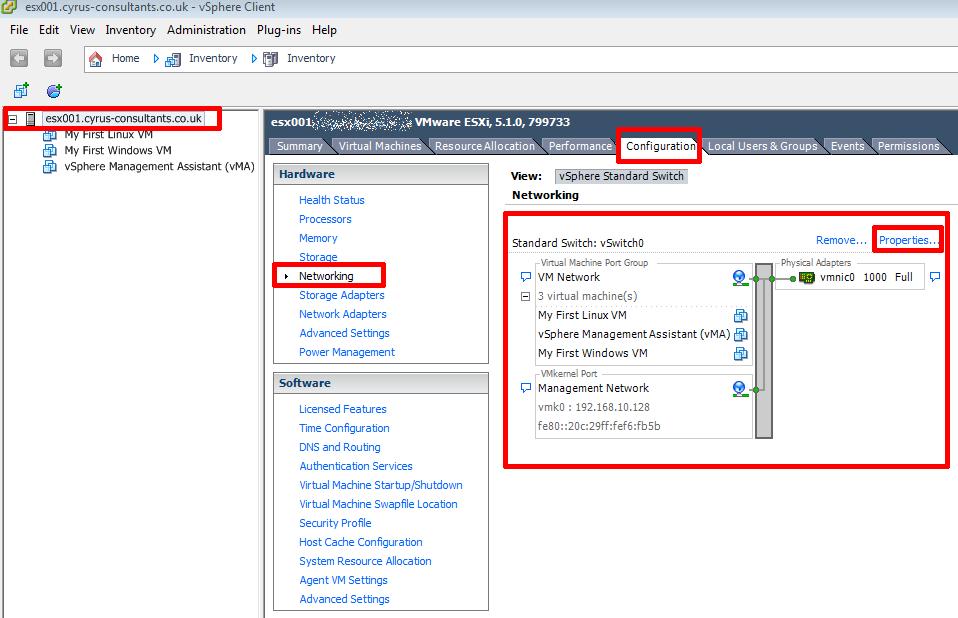Open dropdown arrow after Home breadcrumb
The width and height of the screenshot is (958, 618).
click(x=156, y=59)
